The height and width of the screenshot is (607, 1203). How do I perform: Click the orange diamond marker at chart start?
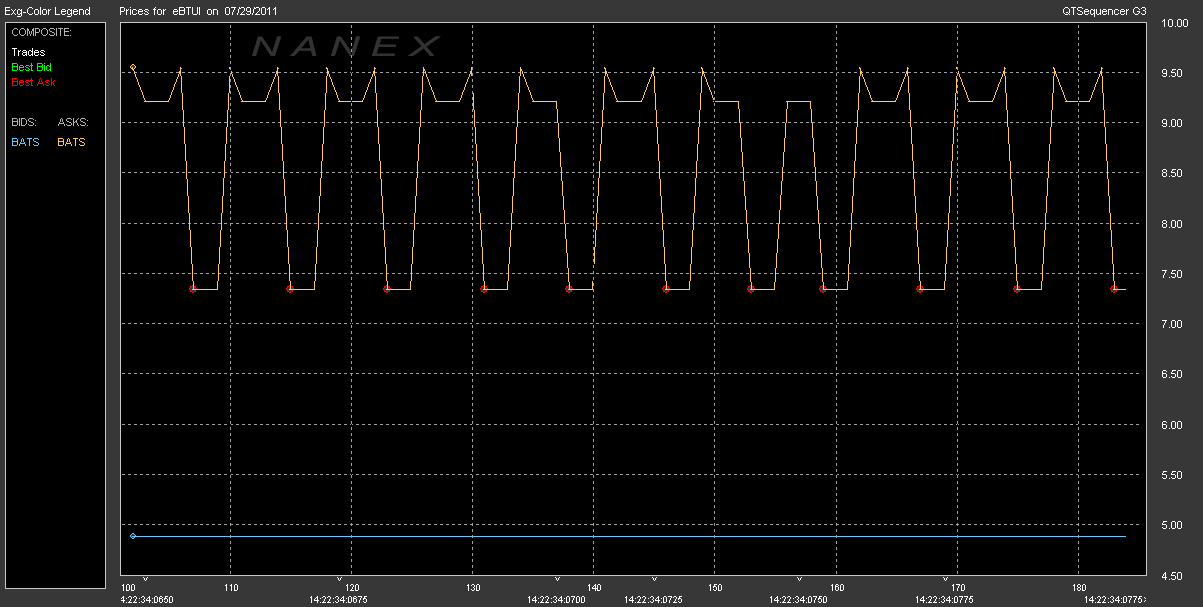(133, 67)
